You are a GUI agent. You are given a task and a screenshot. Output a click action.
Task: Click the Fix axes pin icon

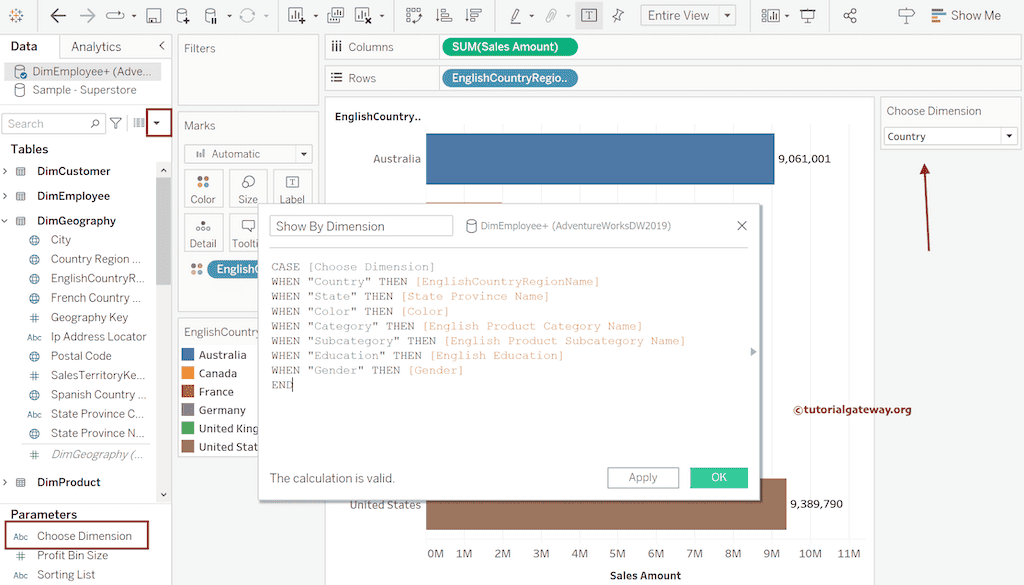[x=618, y=16]
